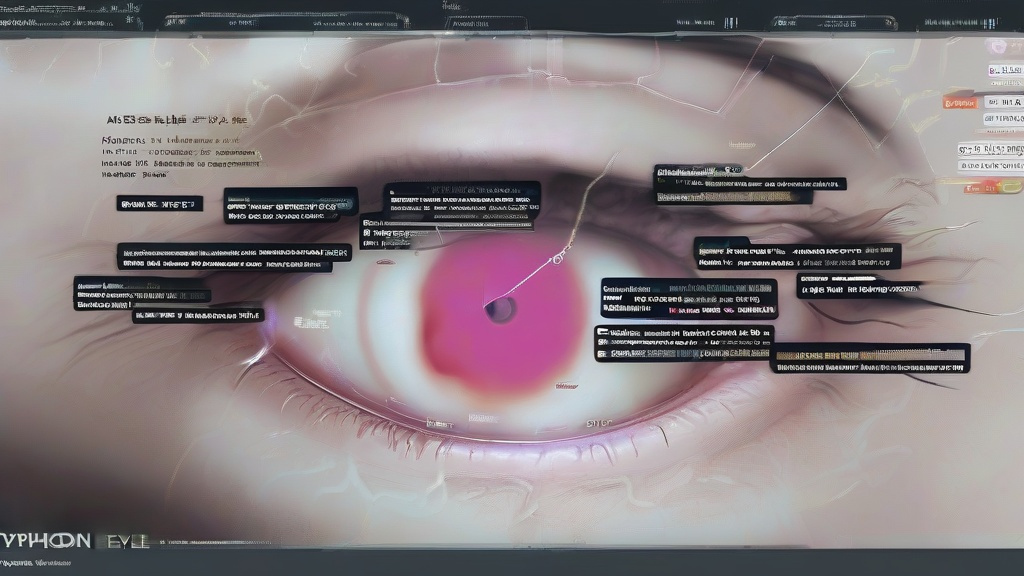The image size is (1024, 576).
Task: Select the center-left segment of the top bar
Action: pos(286,20)
